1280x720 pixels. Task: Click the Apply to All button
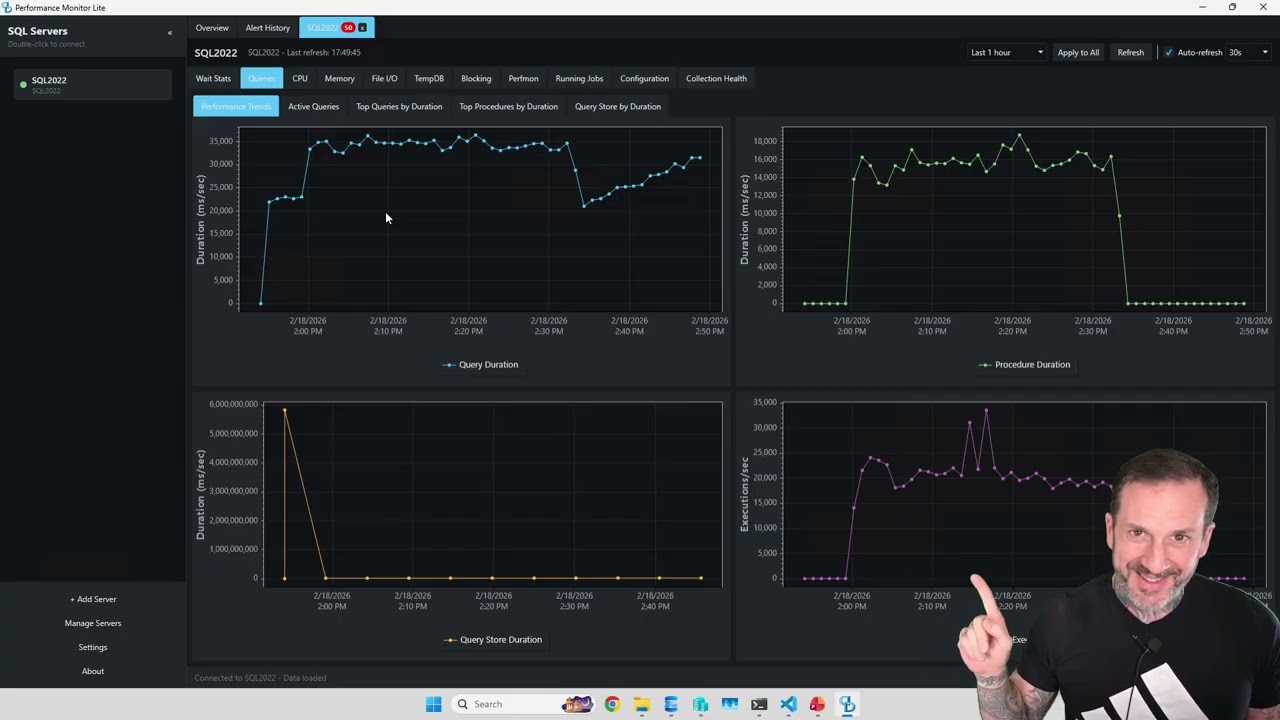tap(1078, 52)
